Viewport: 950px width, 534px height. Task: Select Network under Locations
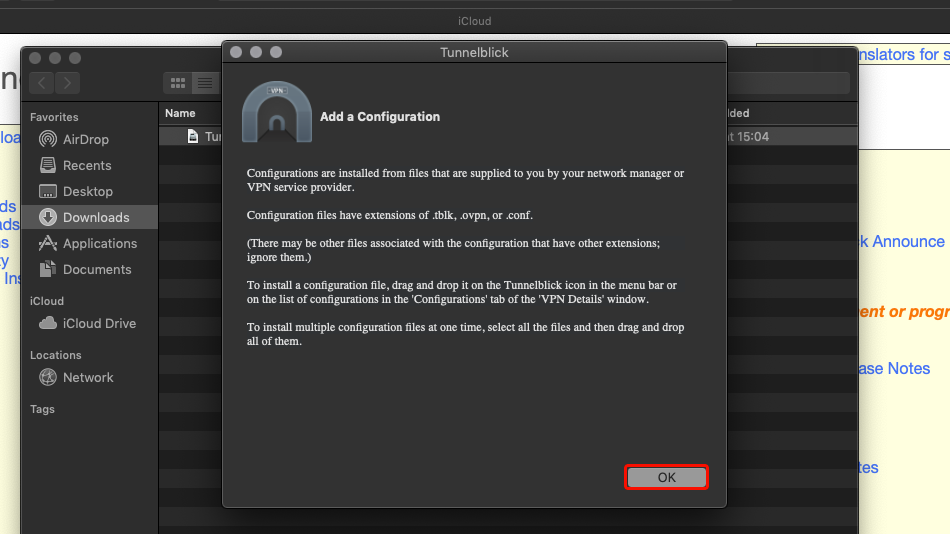point(88,377)
